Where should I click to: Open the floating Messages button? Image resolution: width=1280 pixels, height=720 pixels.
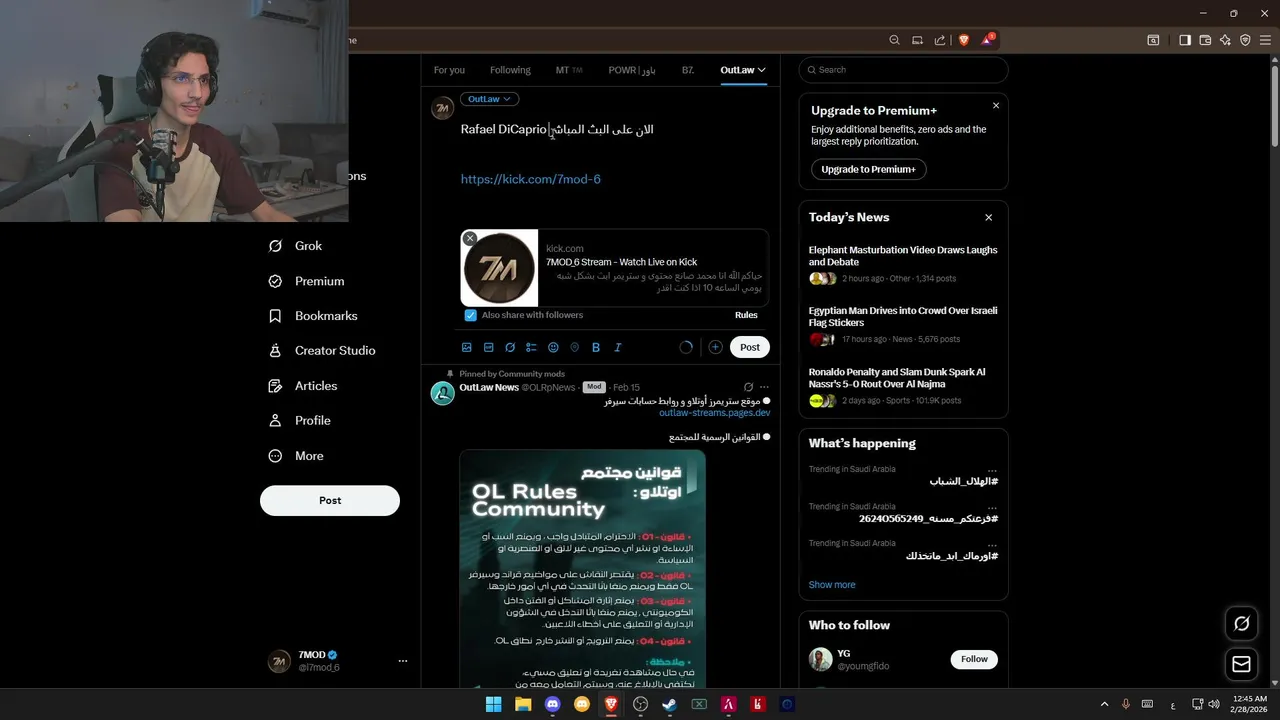tap(1241, 664)
